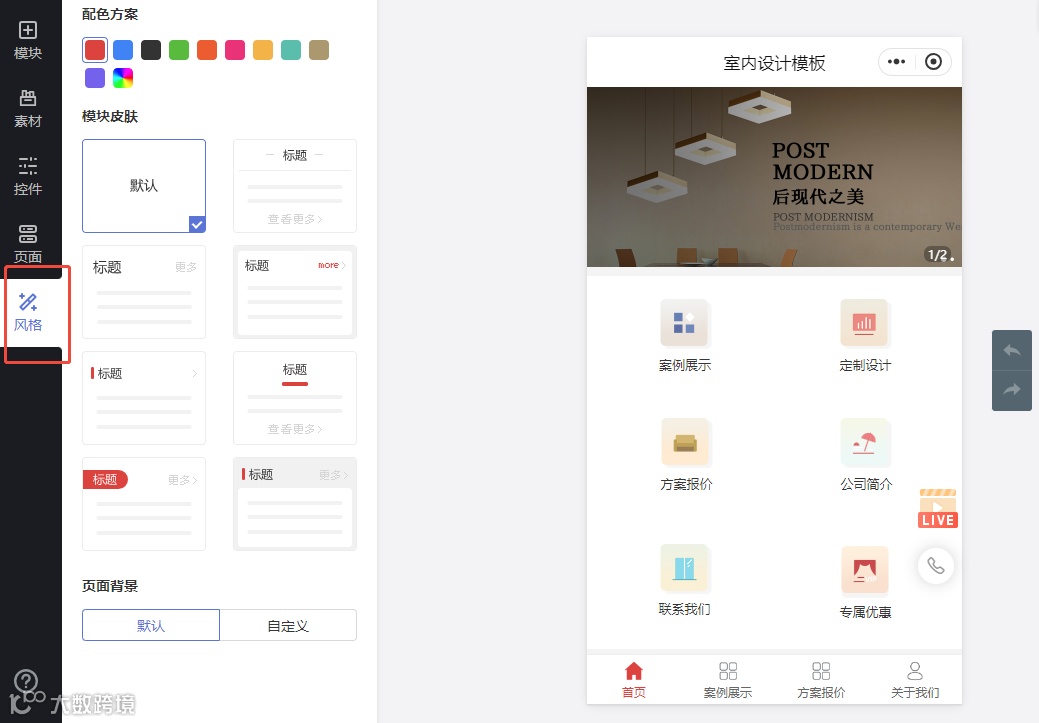Click the 1/2 banner page indicator

940,254
